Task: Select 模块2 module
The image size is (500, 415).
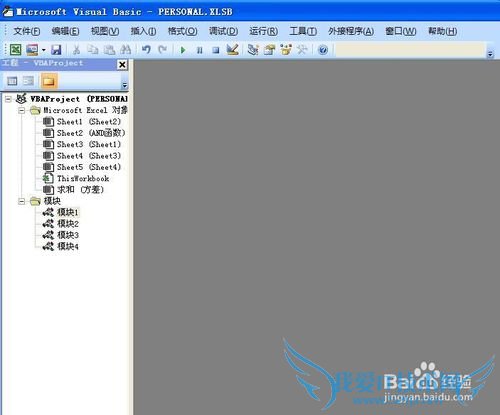Action: (68, 224)
